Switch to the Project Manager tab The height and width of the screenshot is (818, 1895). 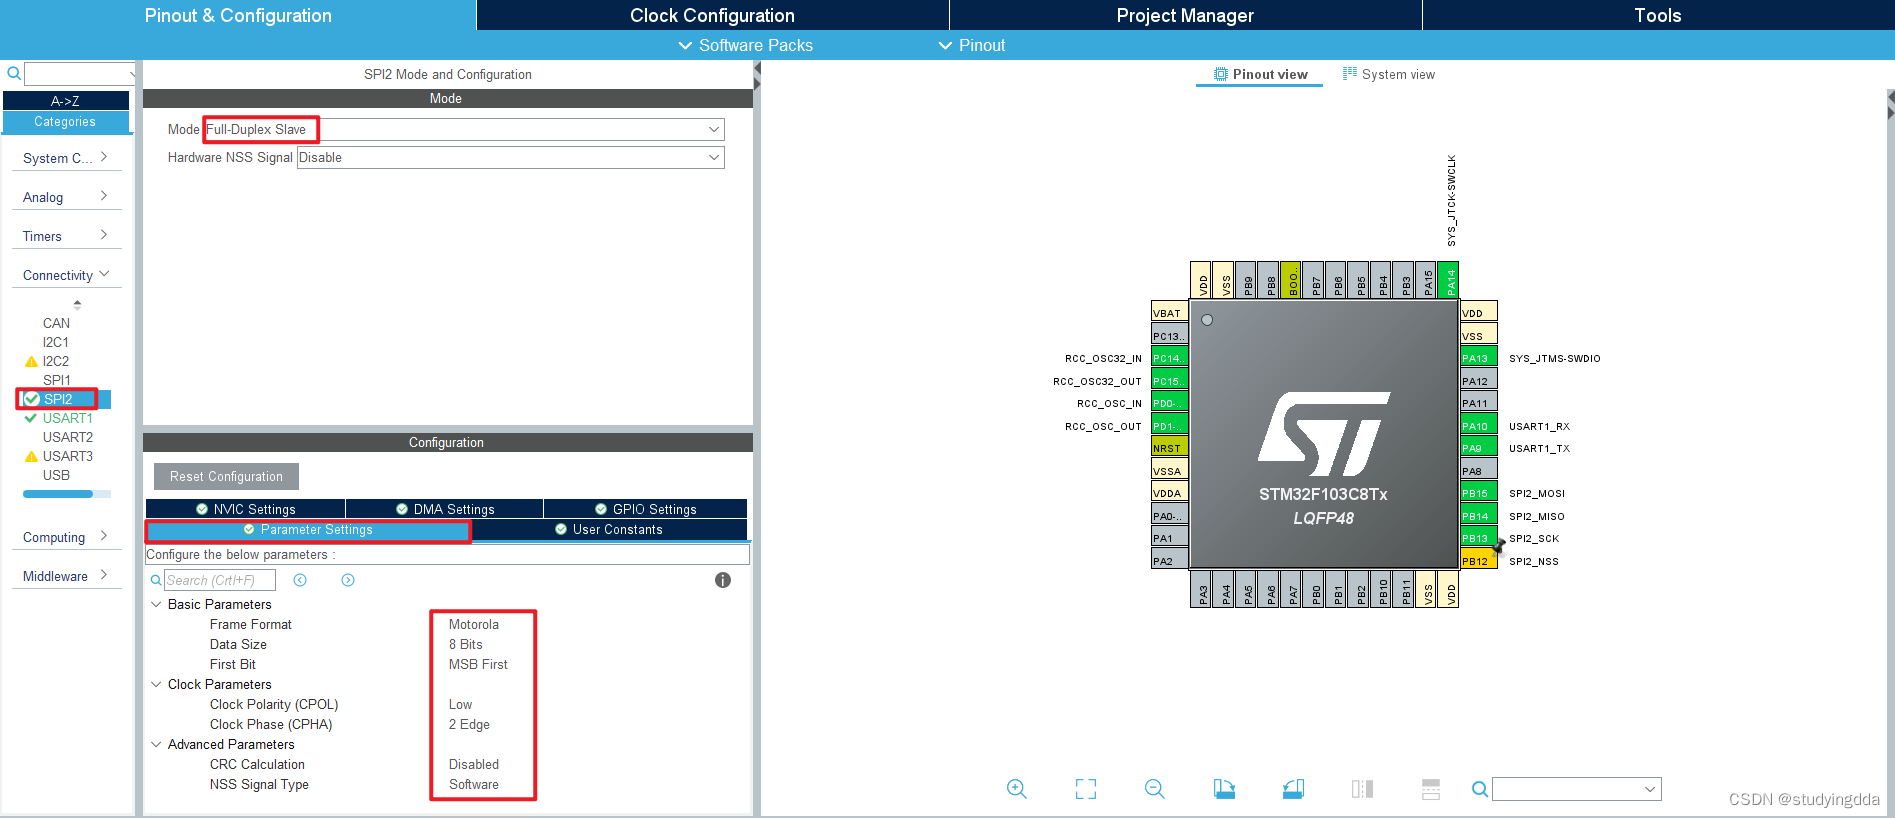(1185, 15)
